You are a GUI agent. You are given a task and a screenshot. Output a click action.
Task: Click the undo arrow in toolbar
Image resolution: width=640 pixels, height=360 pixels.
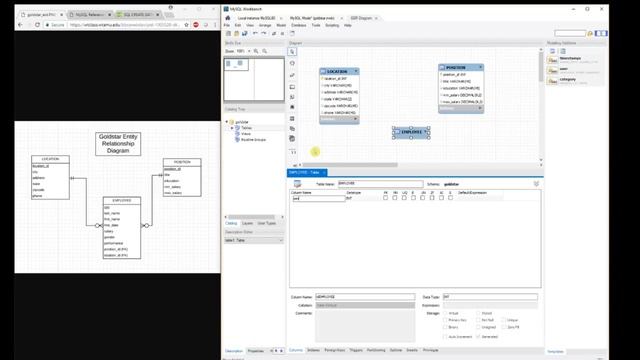[255, 33]
